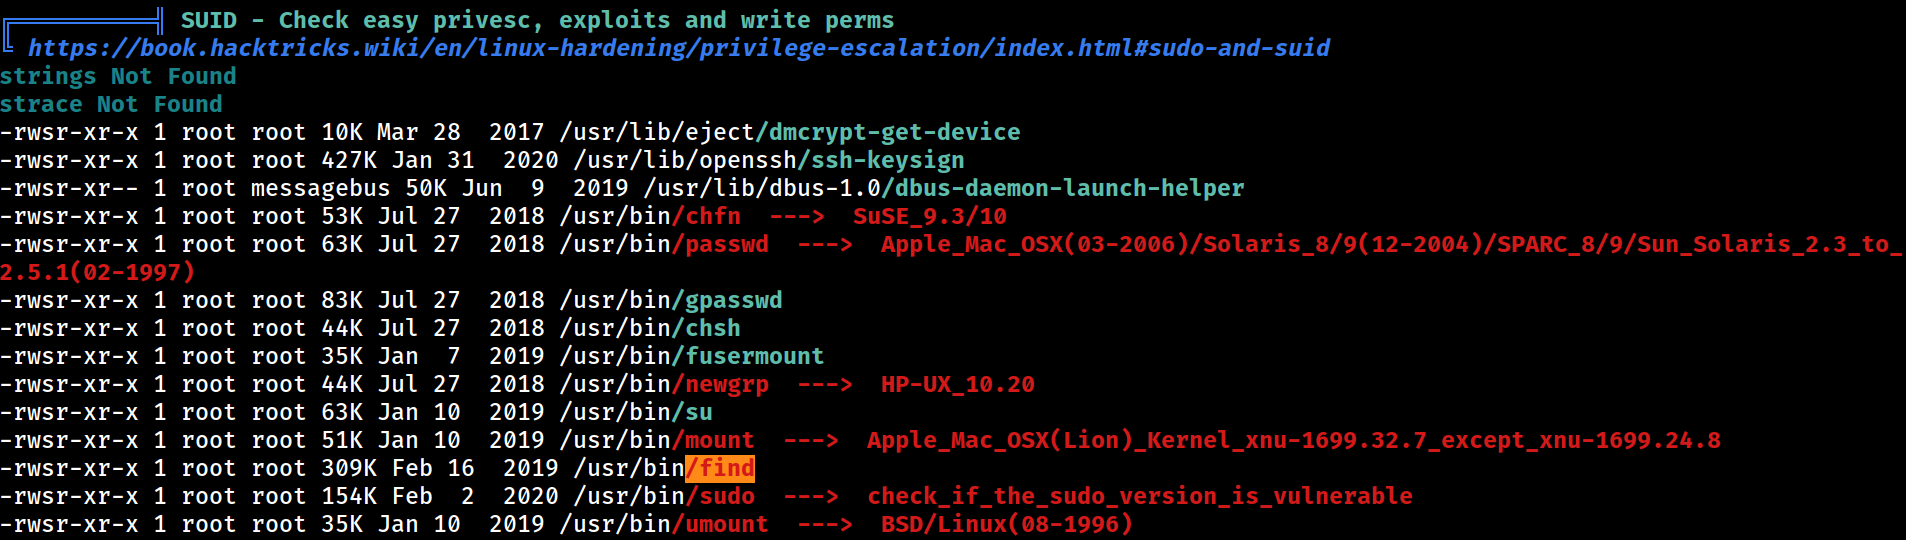Open the hacktricks privilege-escalation URL
The width and height of the screenshot is (1906, 540).
(x=679, y=48)
